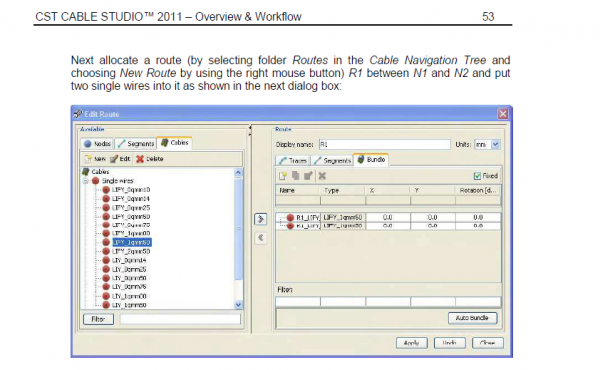
Task: Open the Units dropdown
Action: [x=495, y=144]
